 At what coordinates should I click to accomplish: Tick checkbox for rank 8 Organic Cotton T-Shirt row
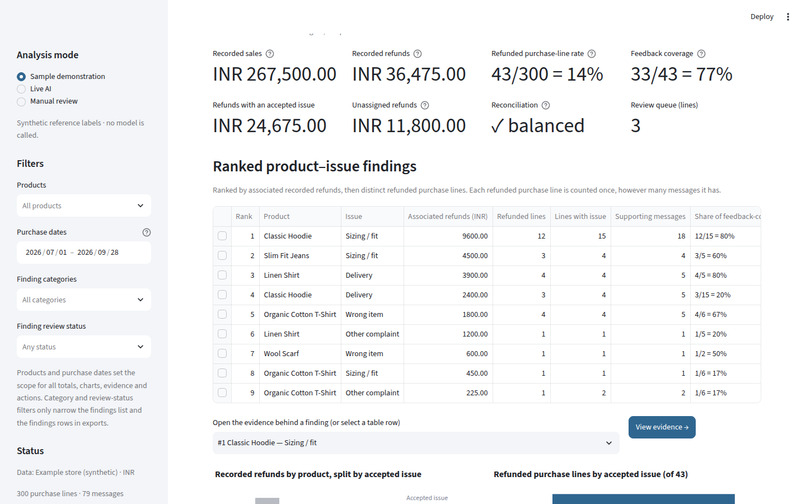tap(222, 372)
